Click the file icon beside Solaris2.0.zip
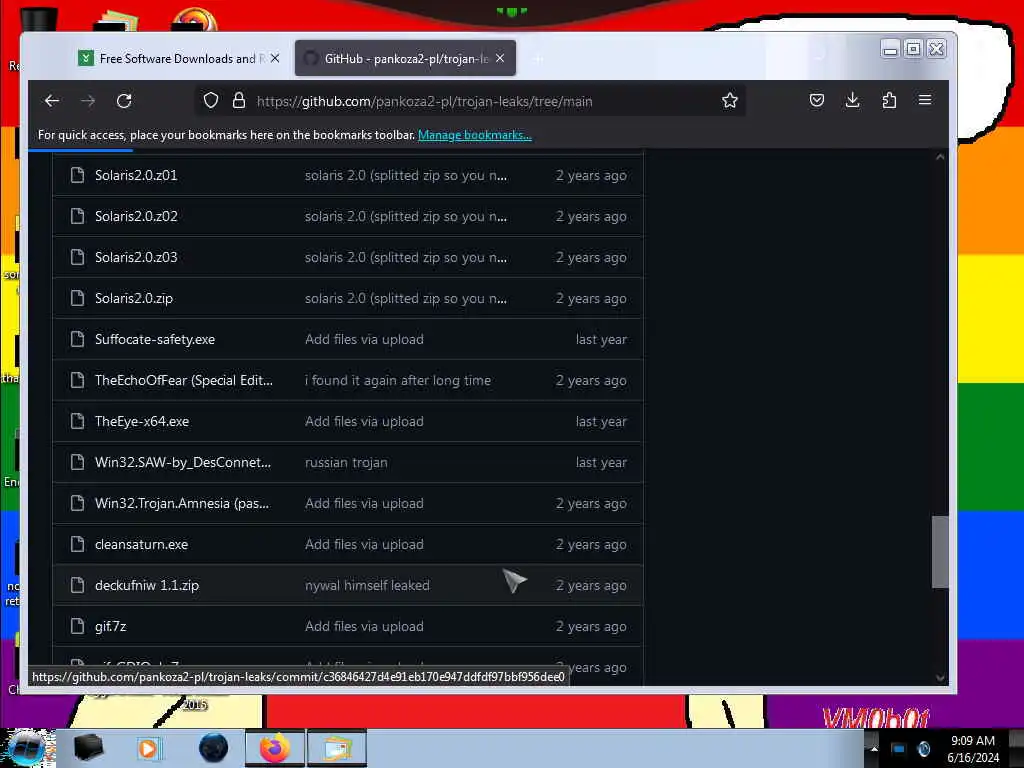The image size is (1024, 768). [x=77, y=298]
